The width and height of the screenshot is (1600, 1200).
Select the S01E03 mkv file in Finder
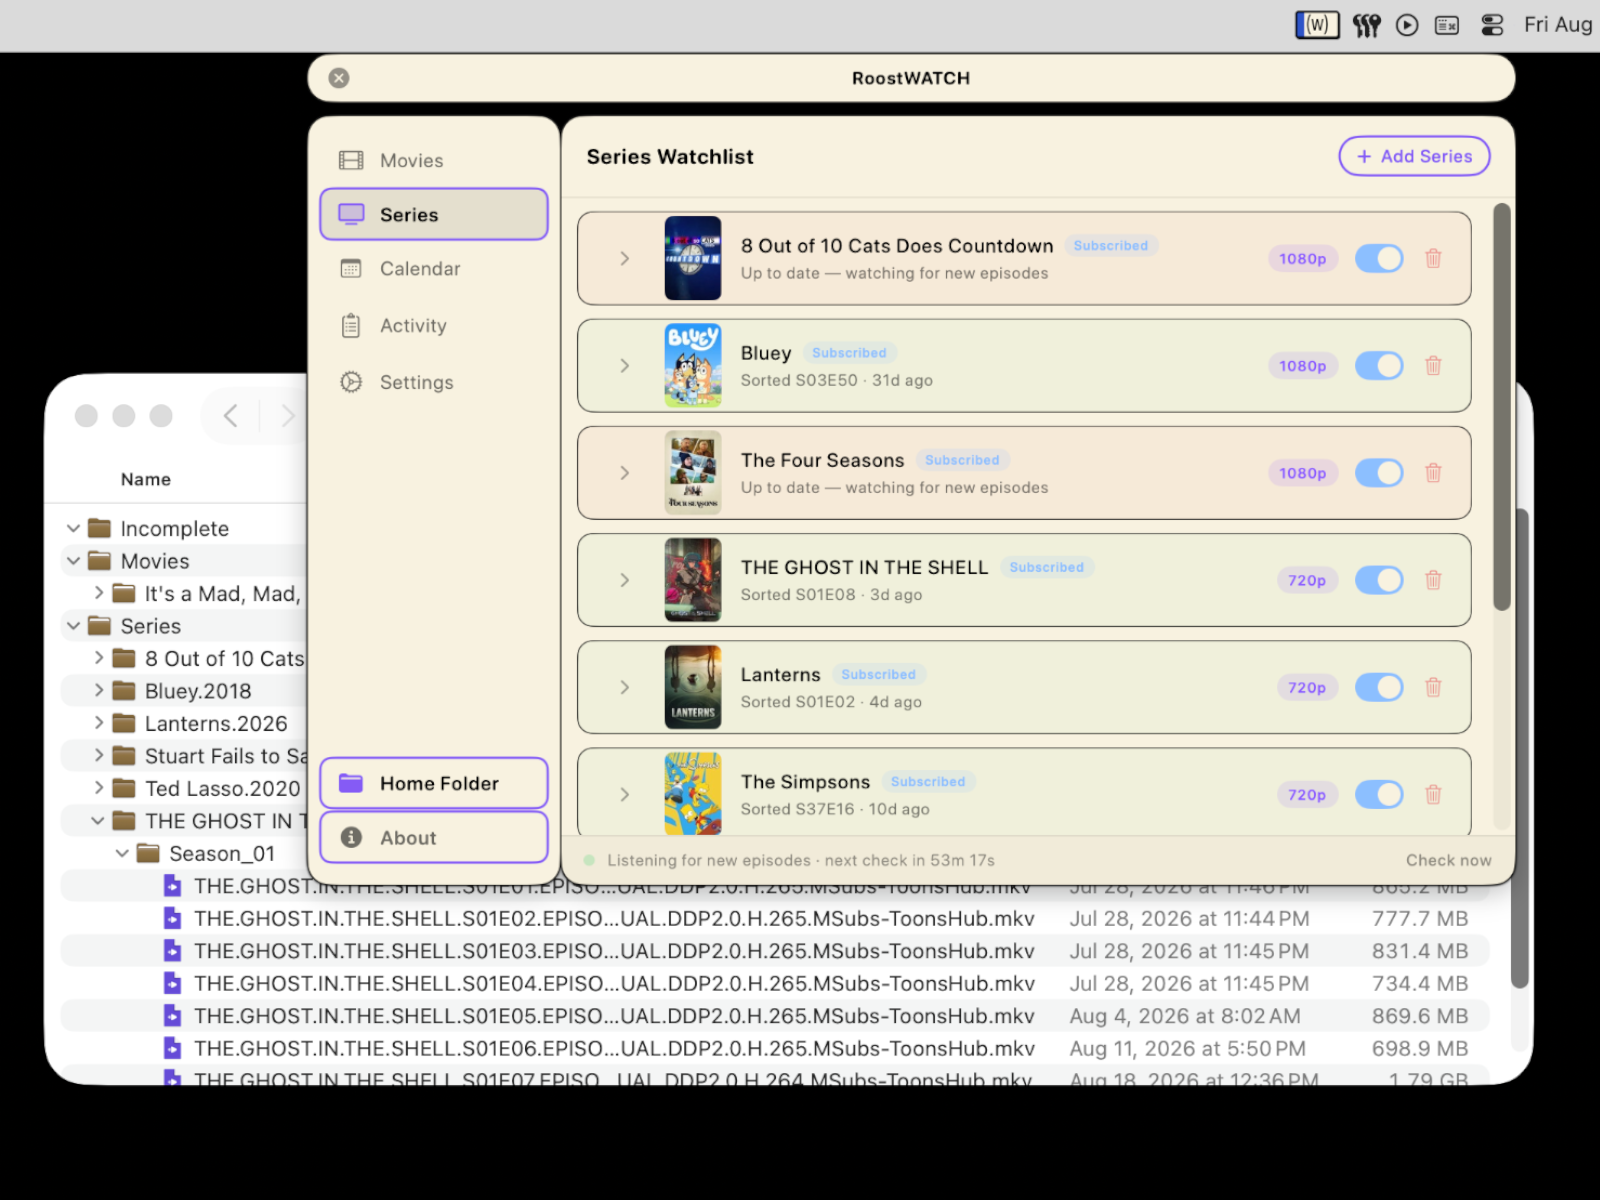pos(775,951)
